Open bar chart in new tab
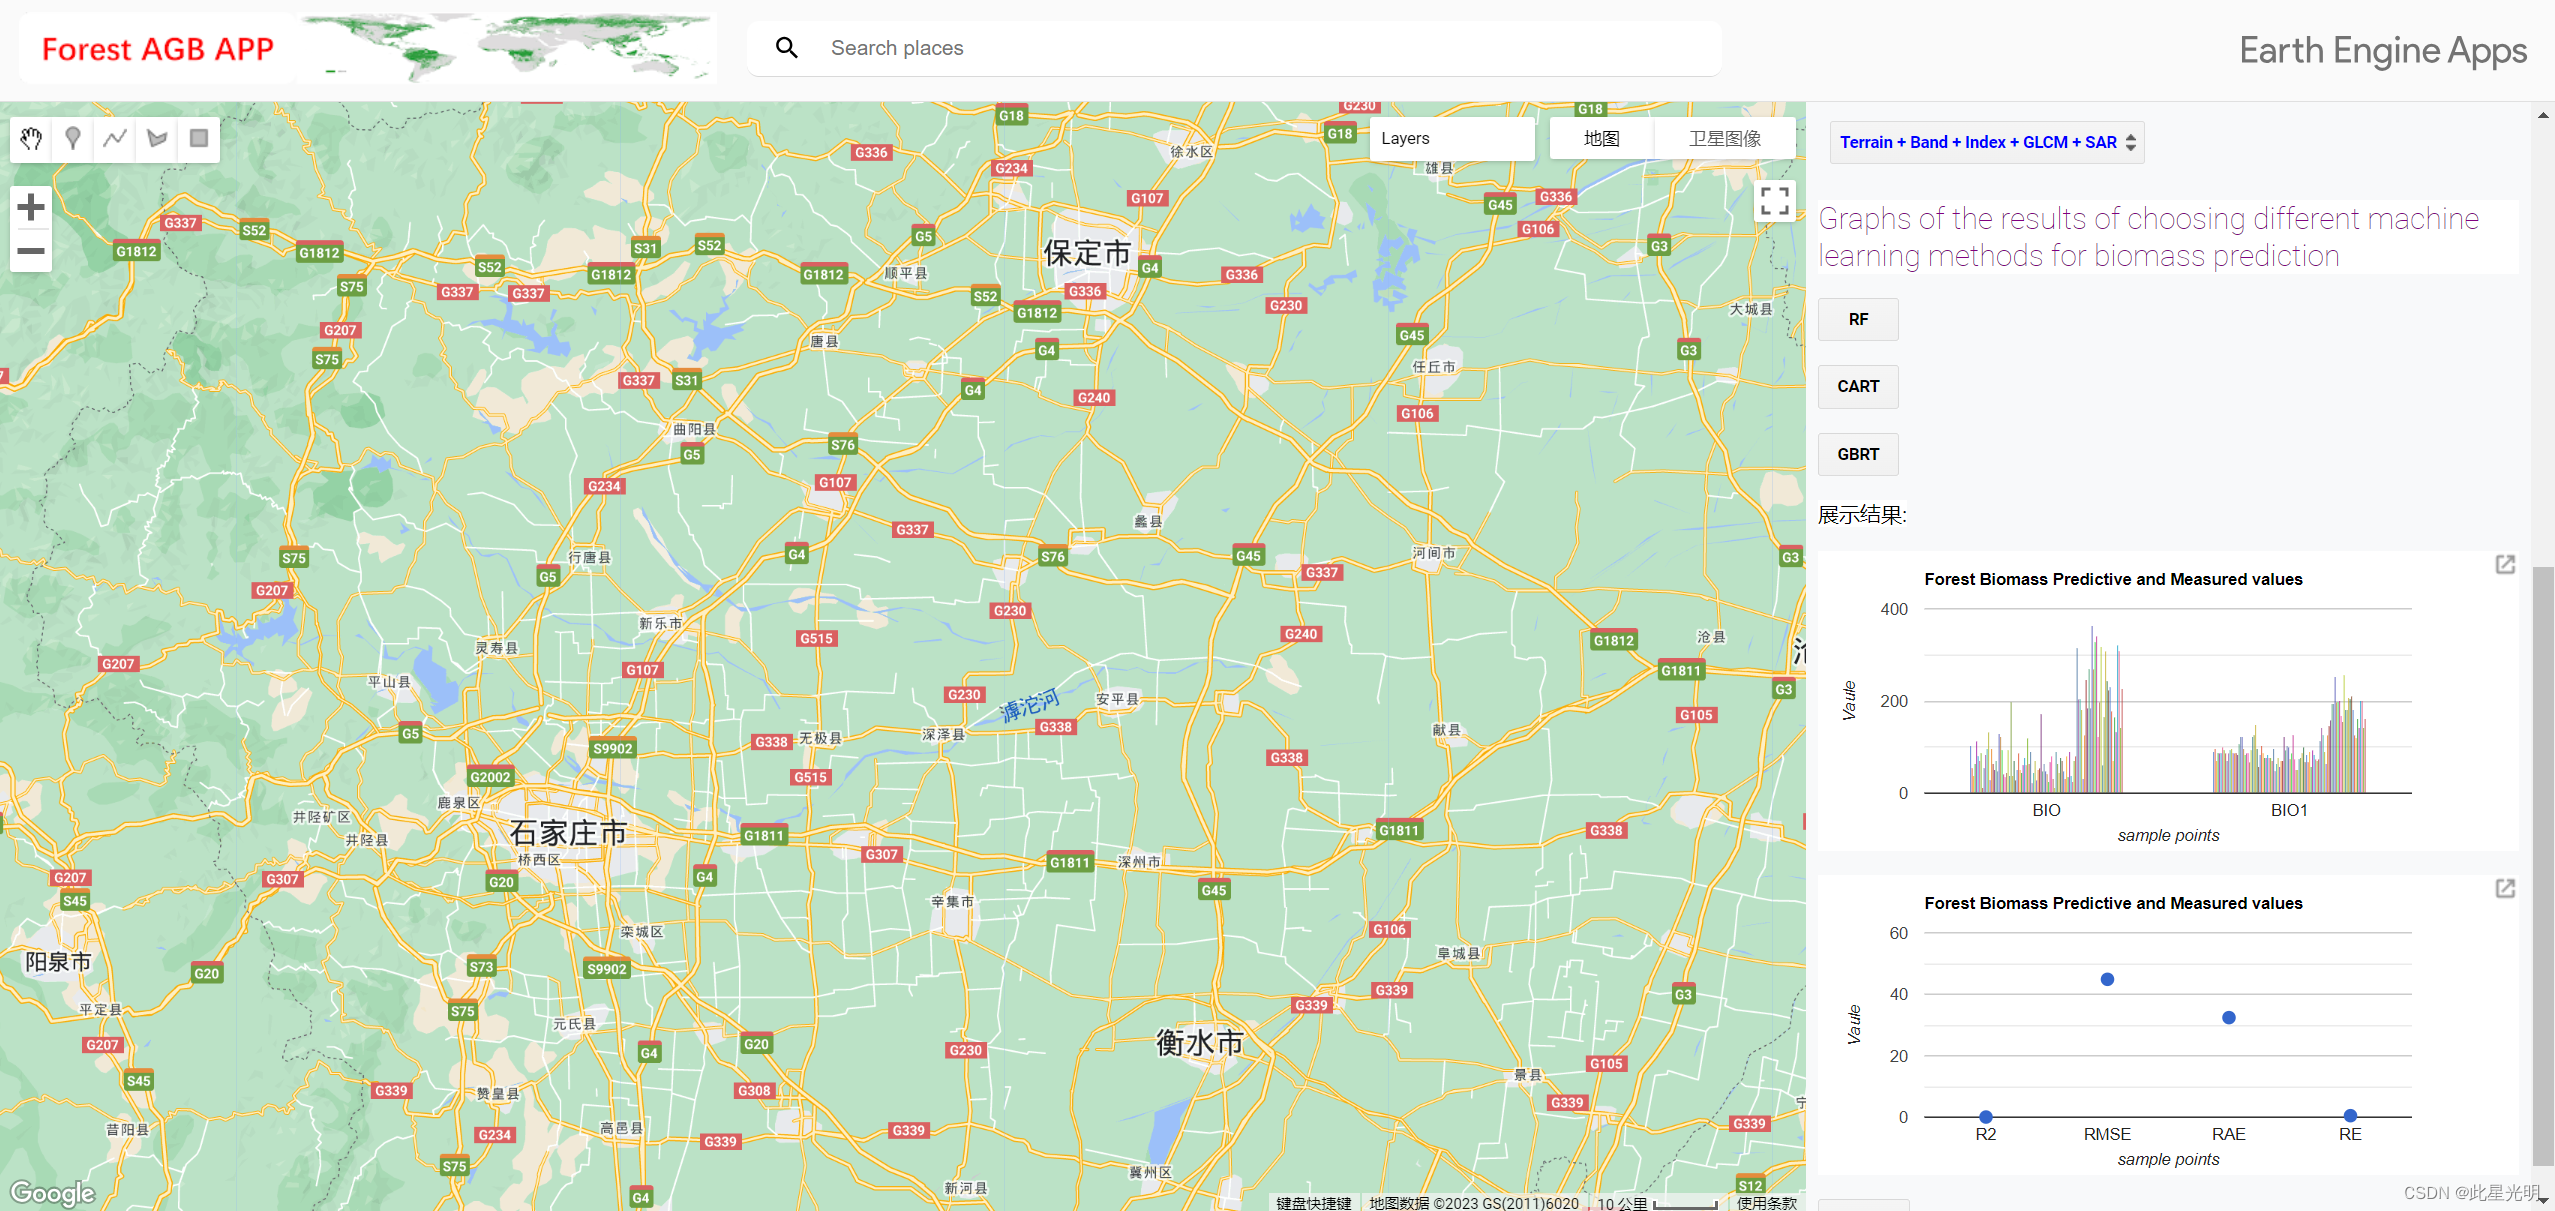The height and width of the screenshot is (1211, 2555). coord(2504,565)
